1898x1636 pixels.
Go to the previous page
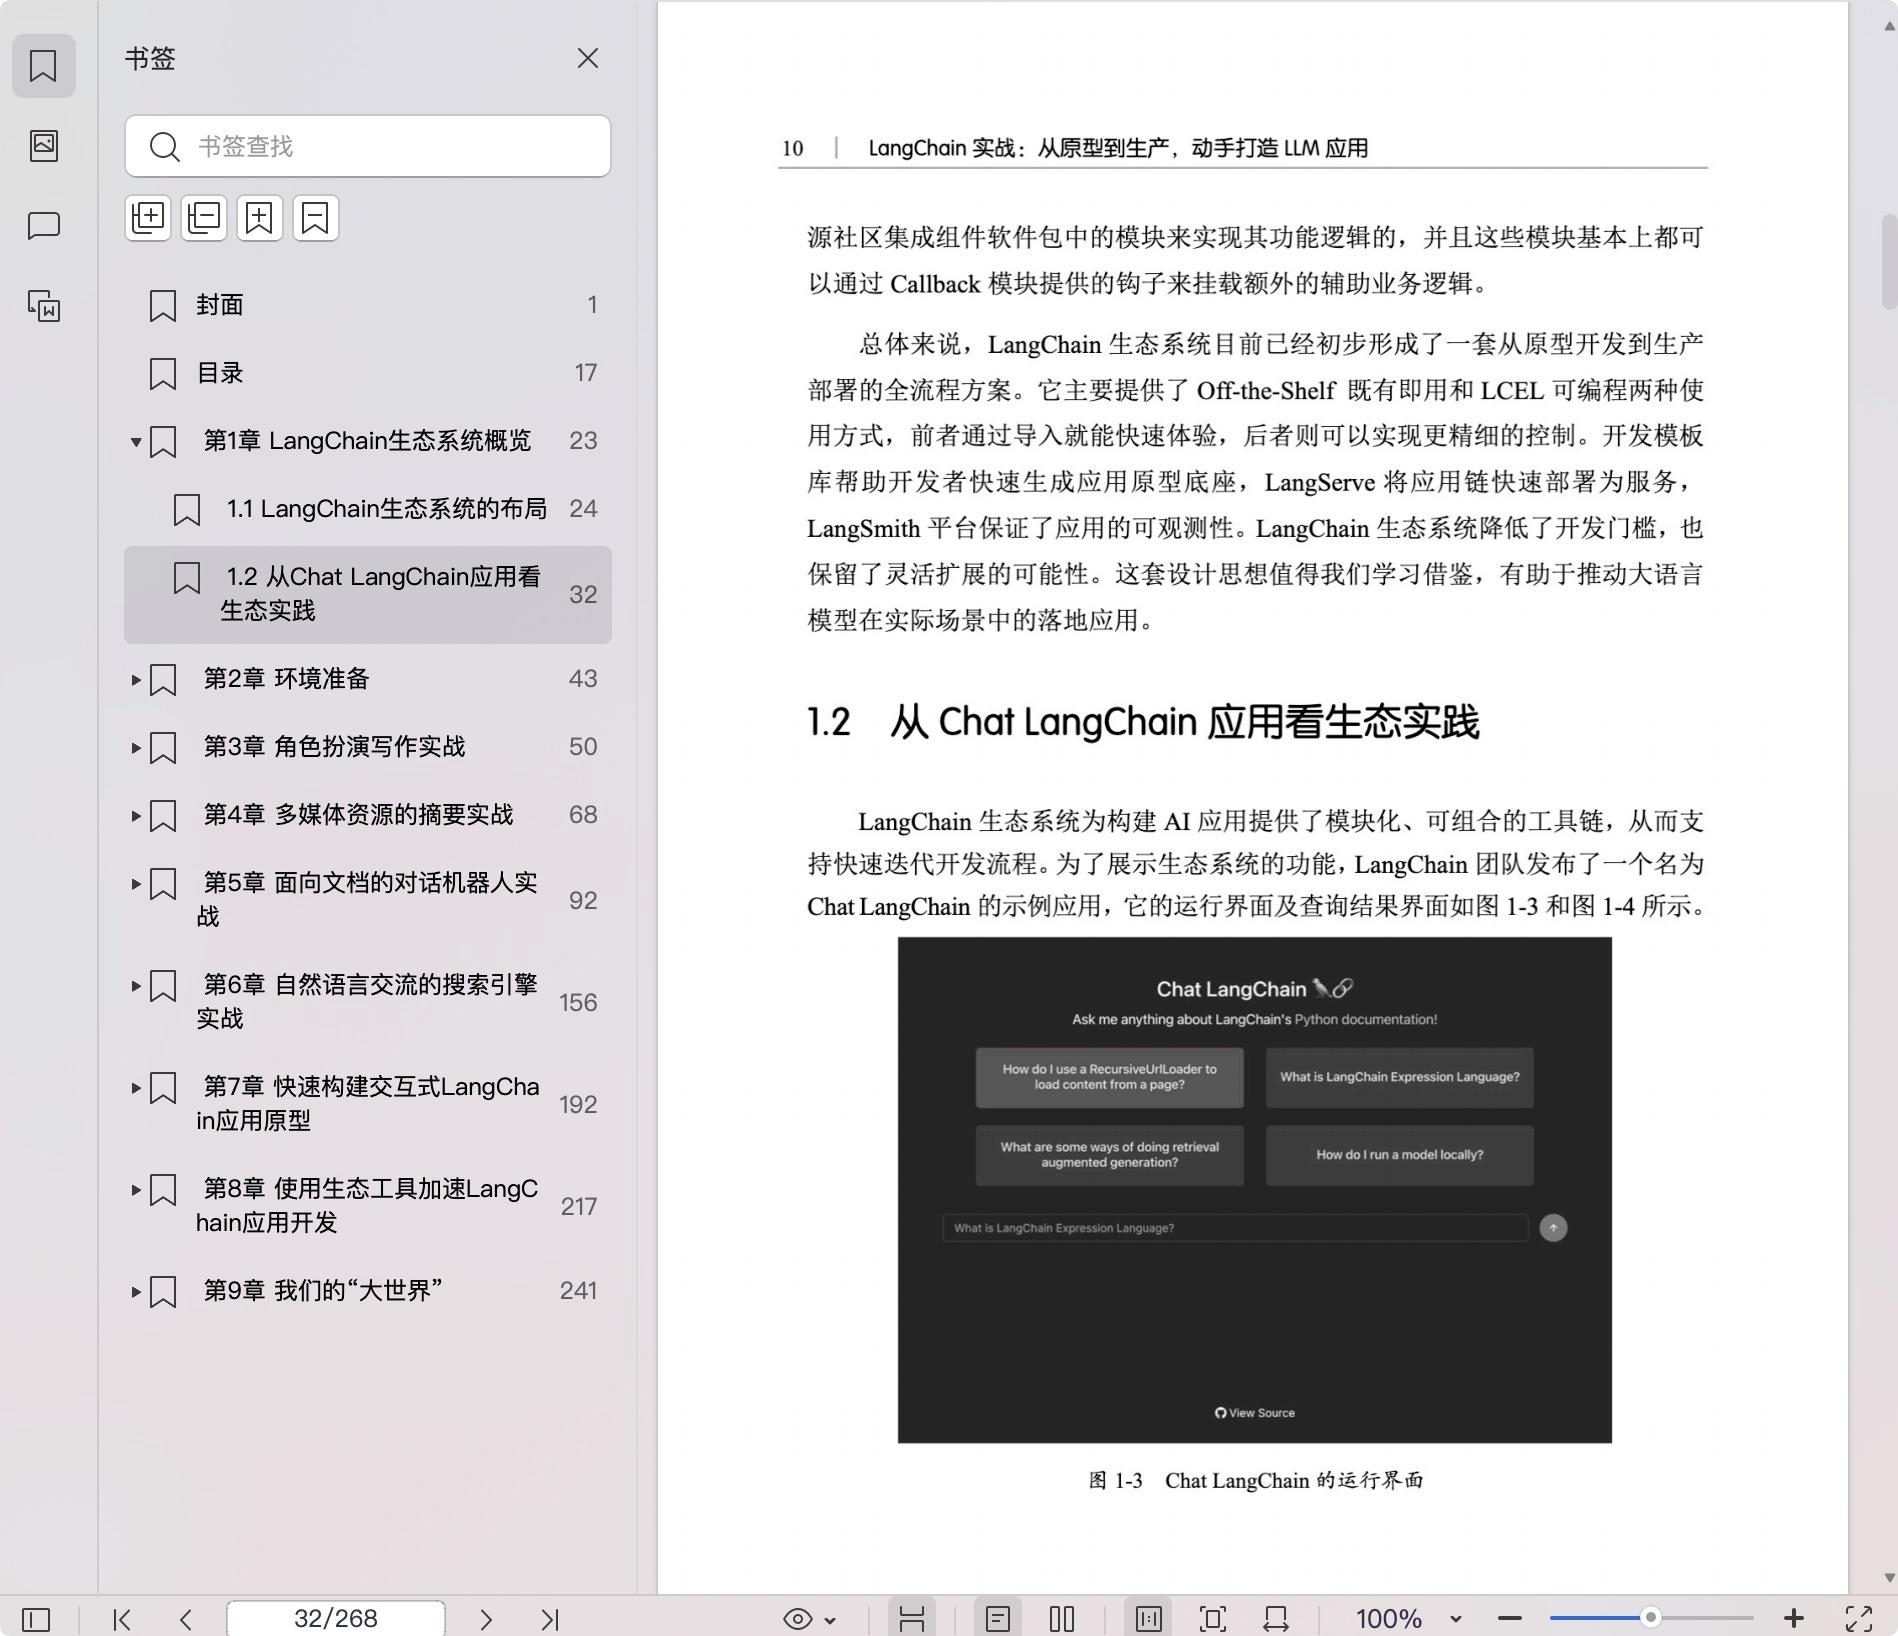coord(186,1619)
